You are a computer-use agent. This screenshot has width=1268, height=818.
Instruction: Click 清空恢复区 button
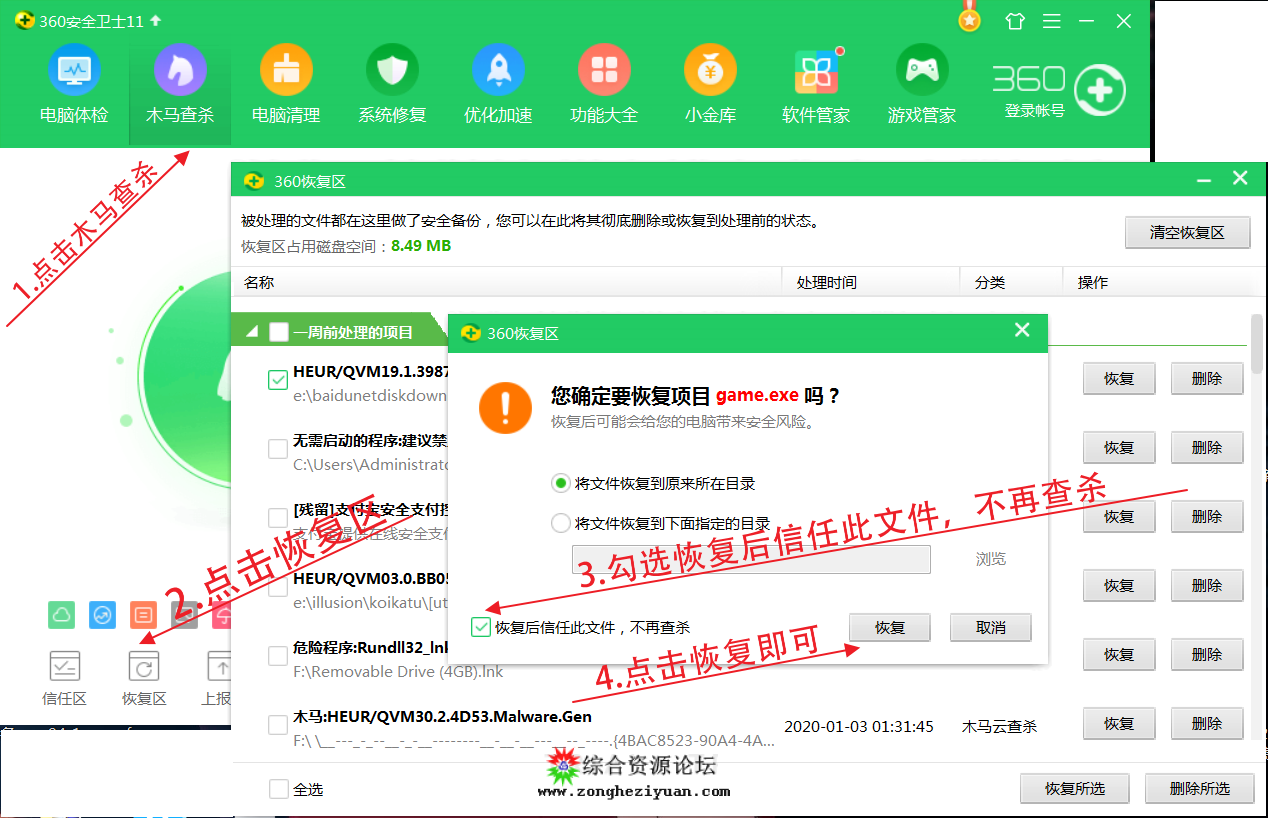1187,232
